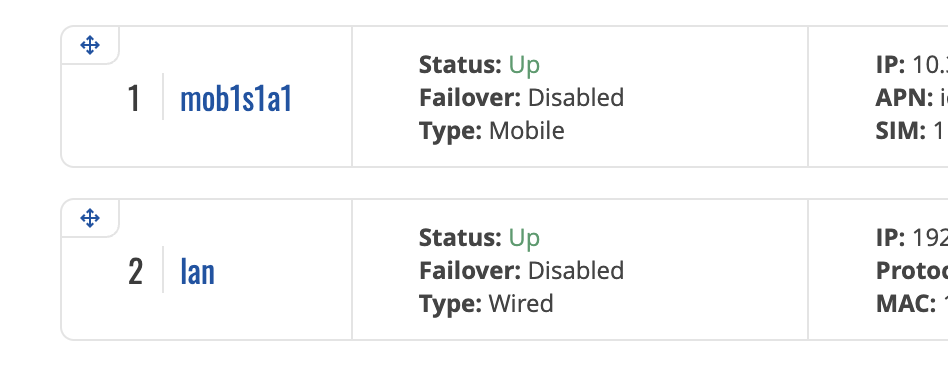
Task: Click the move handle icon for mob1s1a1
Action: coord(90,45)
